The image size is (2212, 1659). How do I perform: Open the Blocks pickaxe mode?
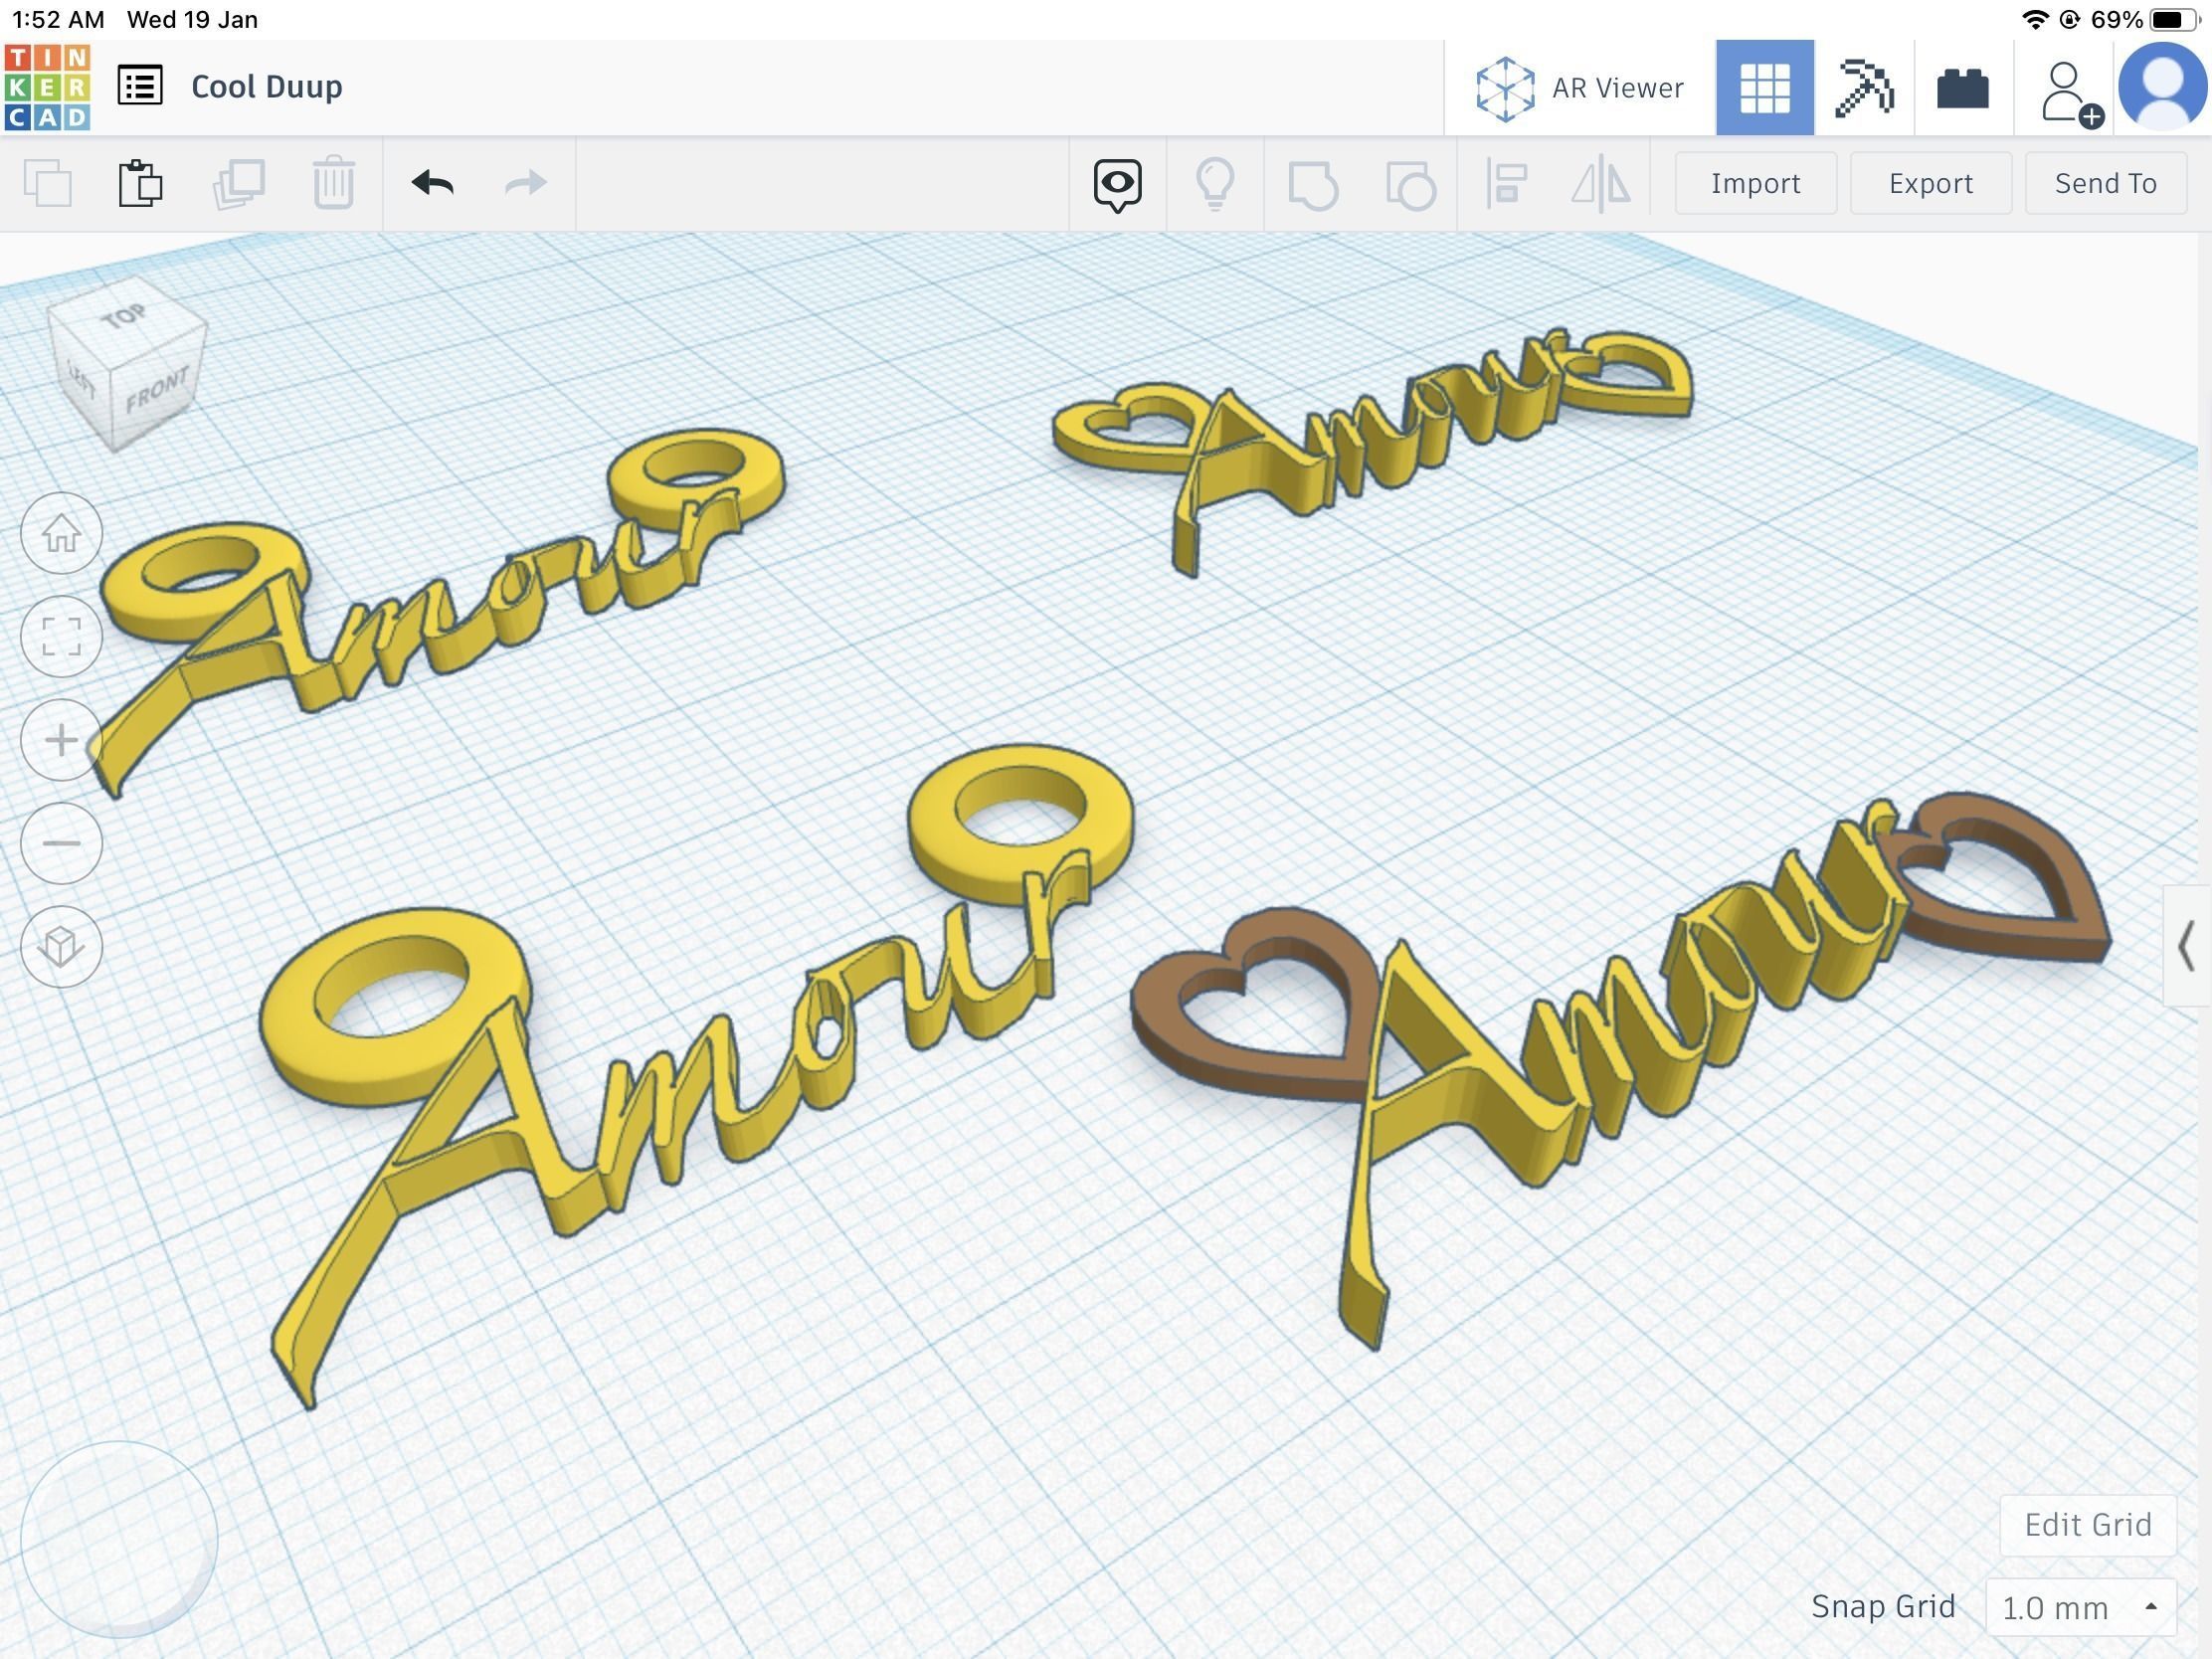tap(1864, 88)
